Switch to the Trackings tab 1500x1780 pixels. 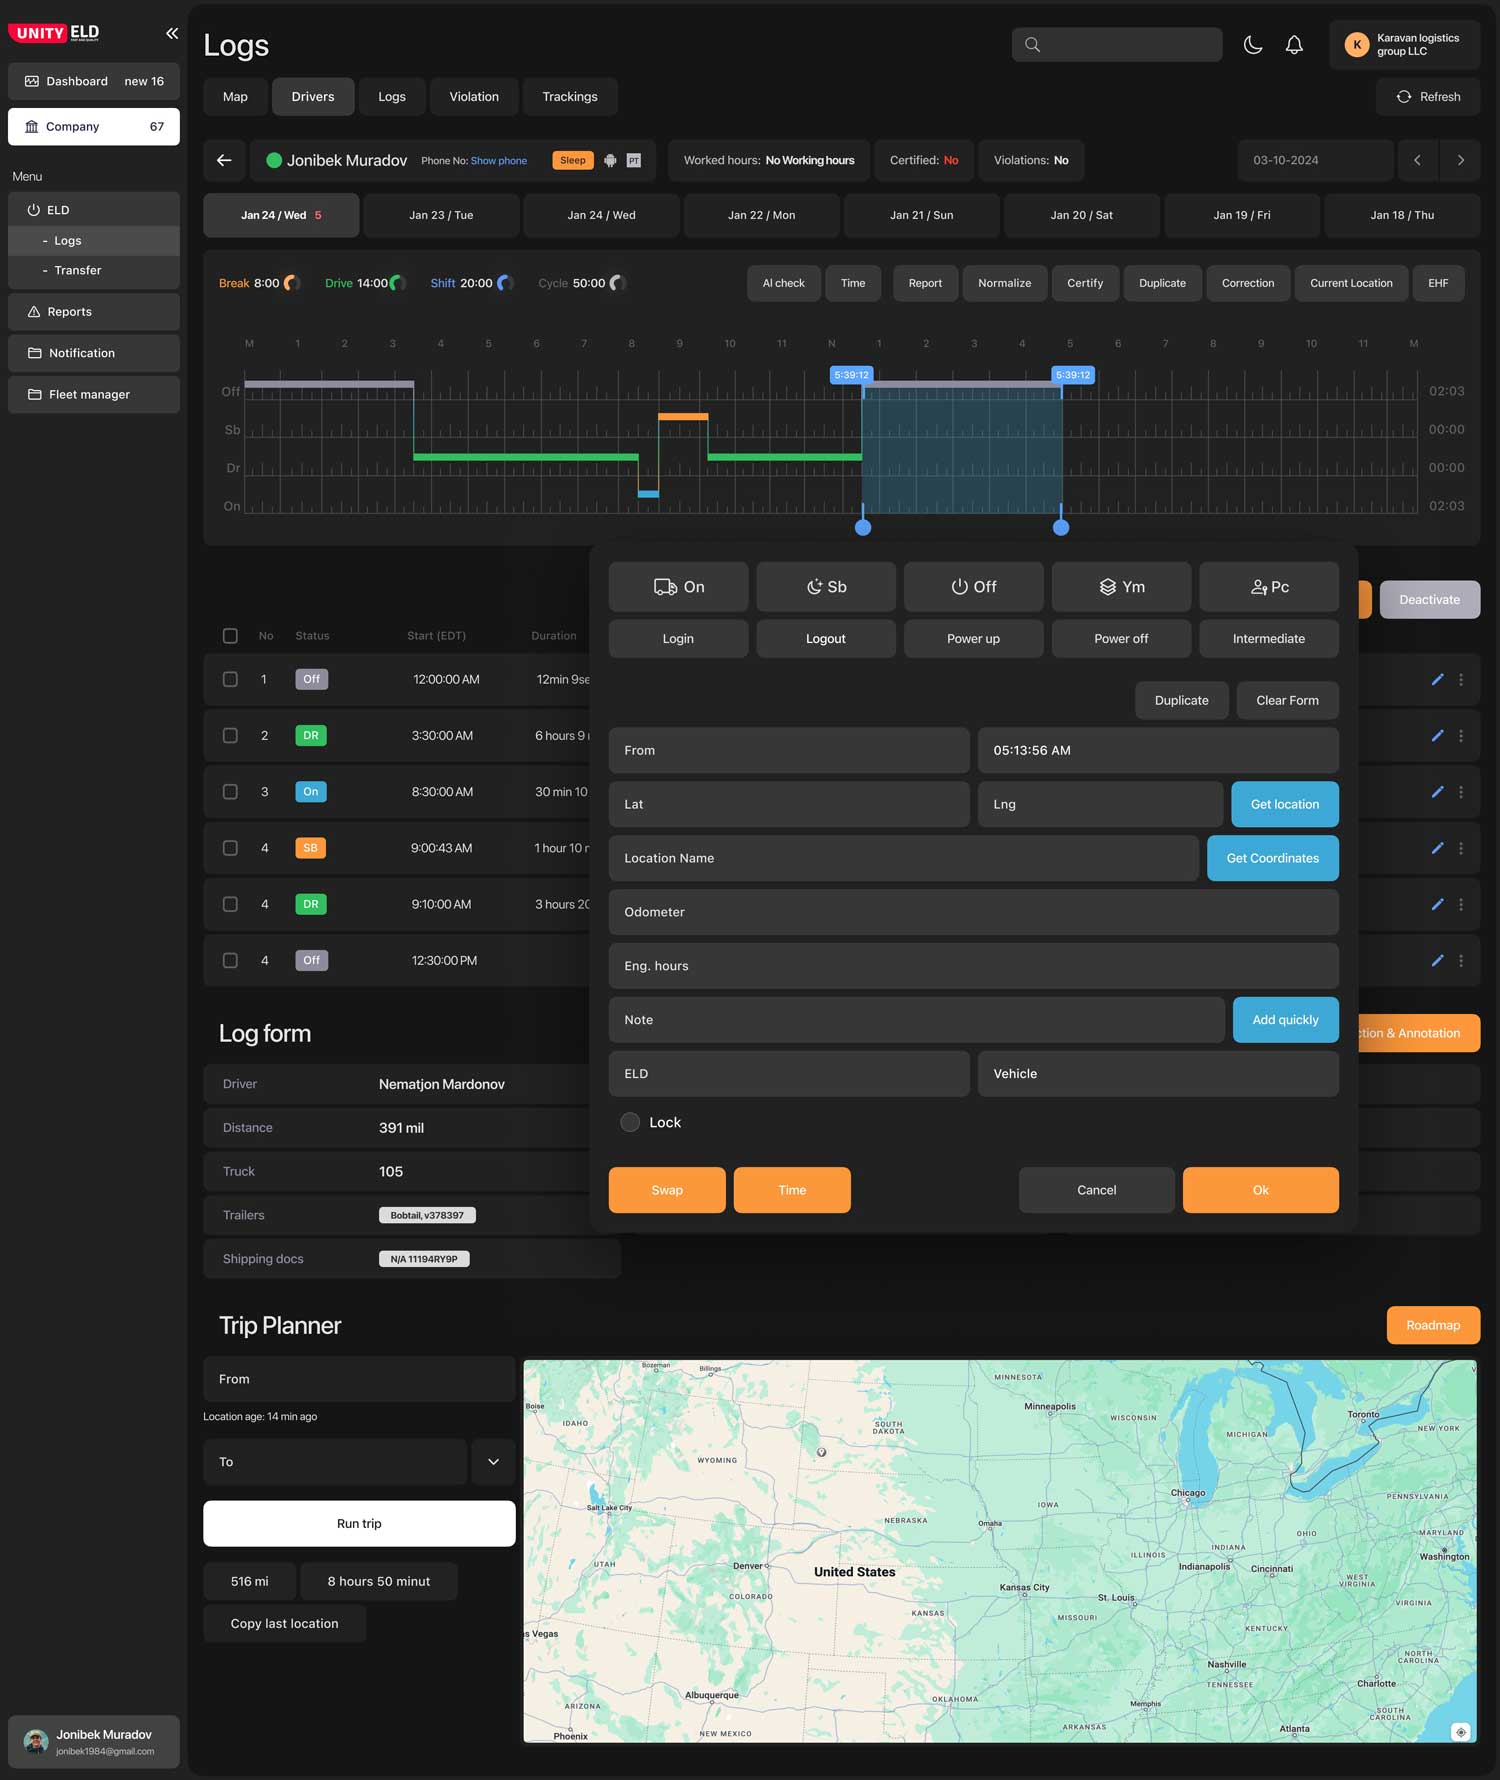[570, 97]
